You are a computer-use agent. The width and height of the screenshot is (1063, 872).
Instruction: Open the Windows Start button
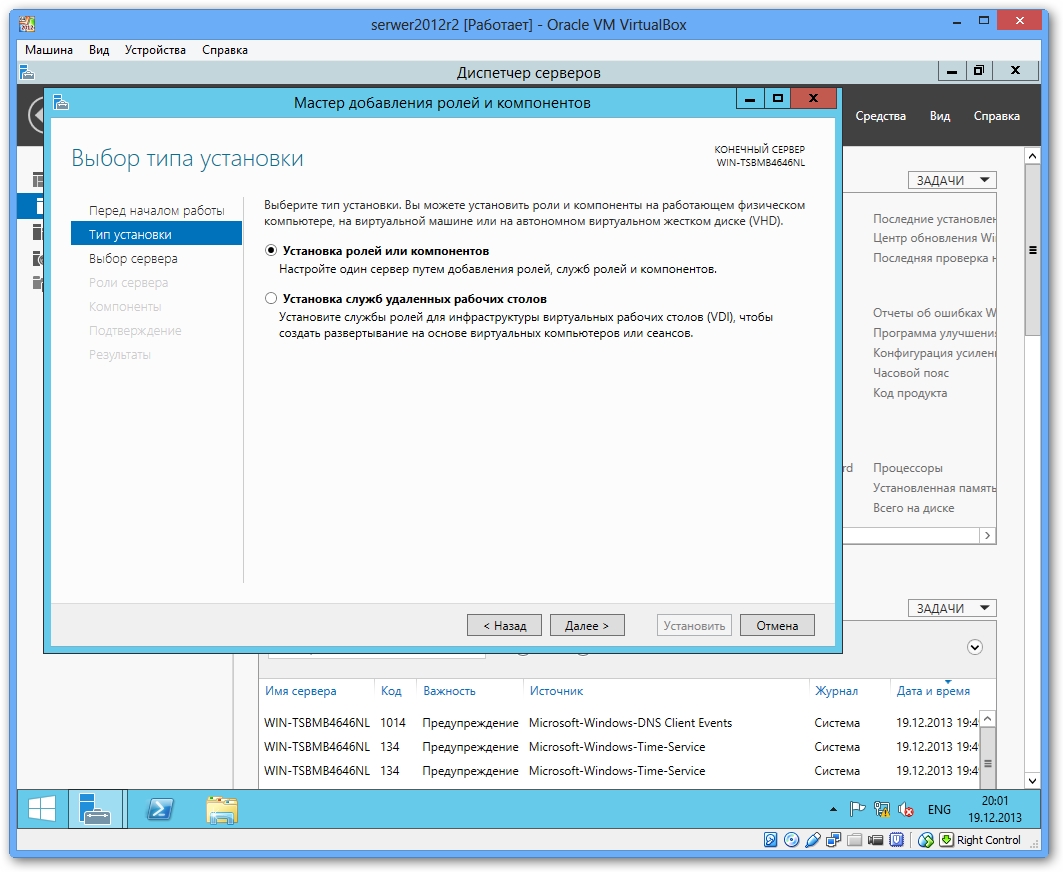click(42, 810)
